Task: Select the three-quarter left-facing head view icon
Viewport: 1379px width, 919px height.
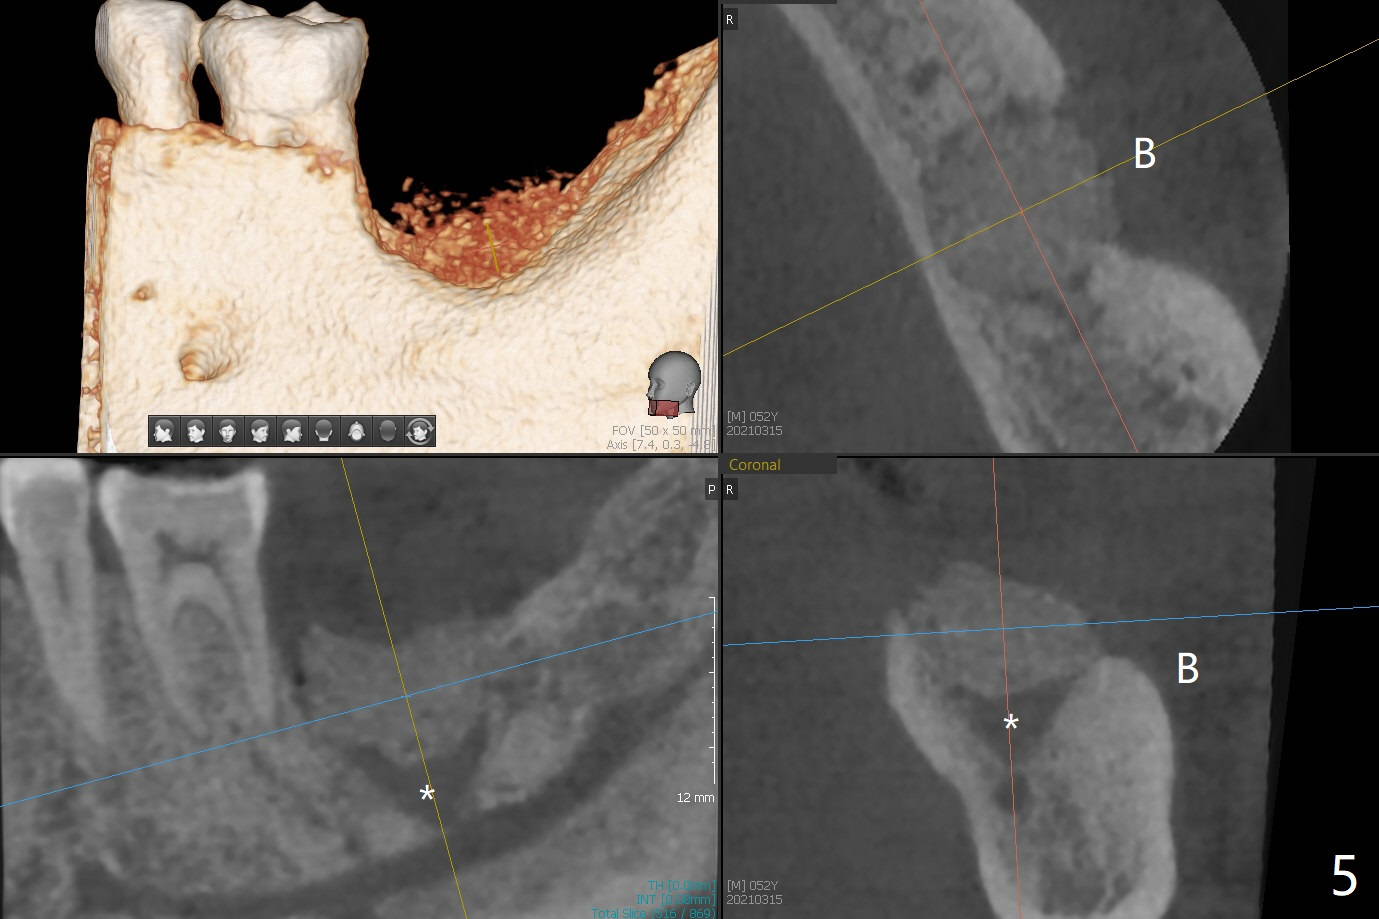Action: (196, 431)
